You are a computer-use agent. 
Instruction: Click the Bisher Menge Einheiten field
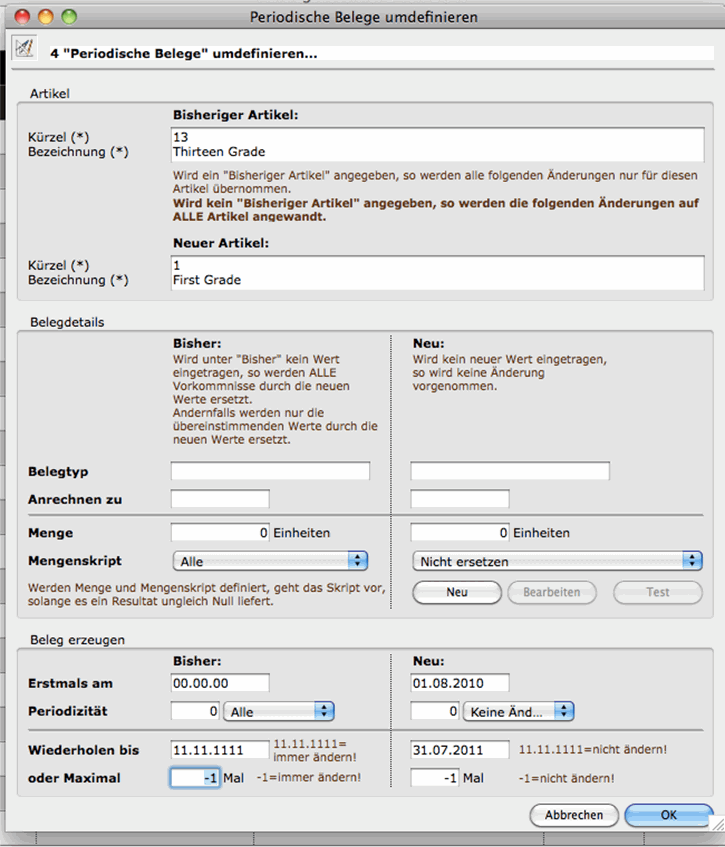[220, 533]
